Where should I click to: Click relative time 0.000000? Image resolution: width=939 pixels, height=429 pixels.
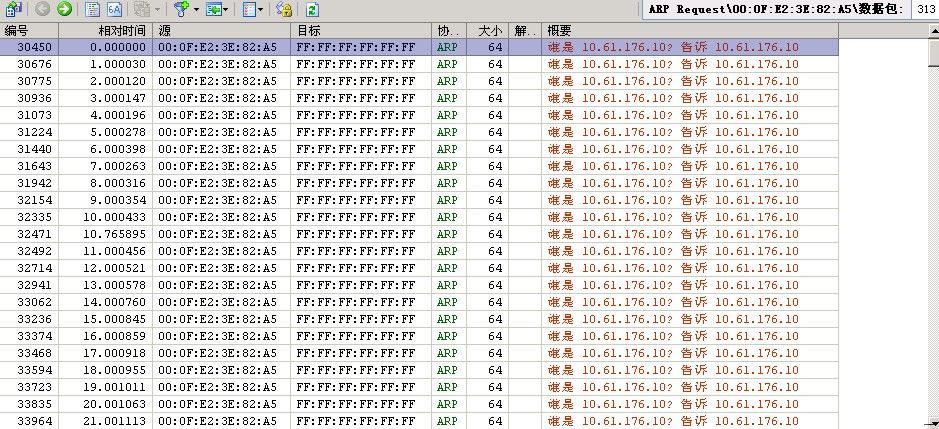pos(118,47)
